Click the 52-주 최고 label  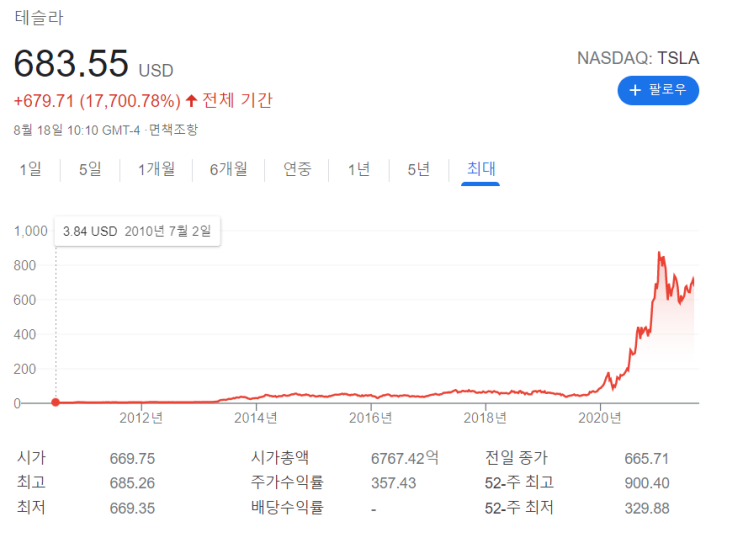point(519,483)
